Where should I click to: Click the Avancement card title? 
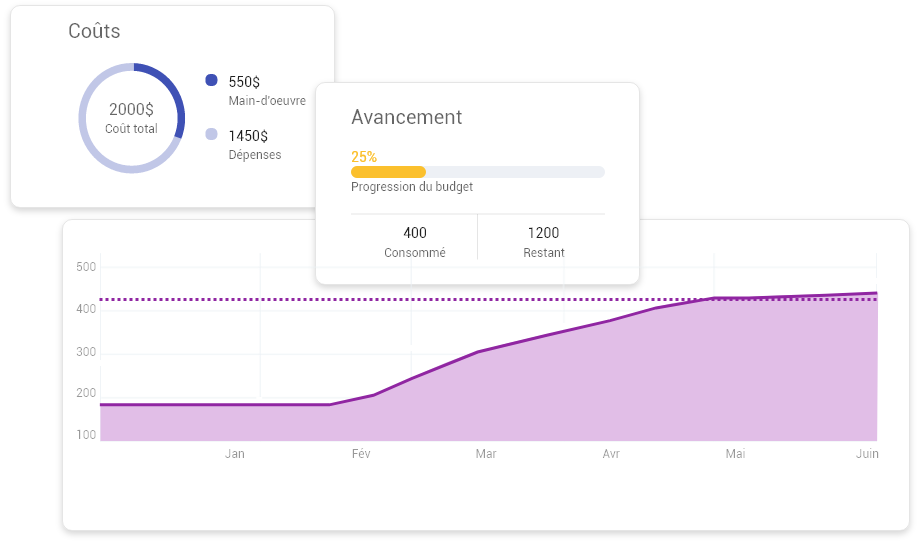click(x=407, y=117)
